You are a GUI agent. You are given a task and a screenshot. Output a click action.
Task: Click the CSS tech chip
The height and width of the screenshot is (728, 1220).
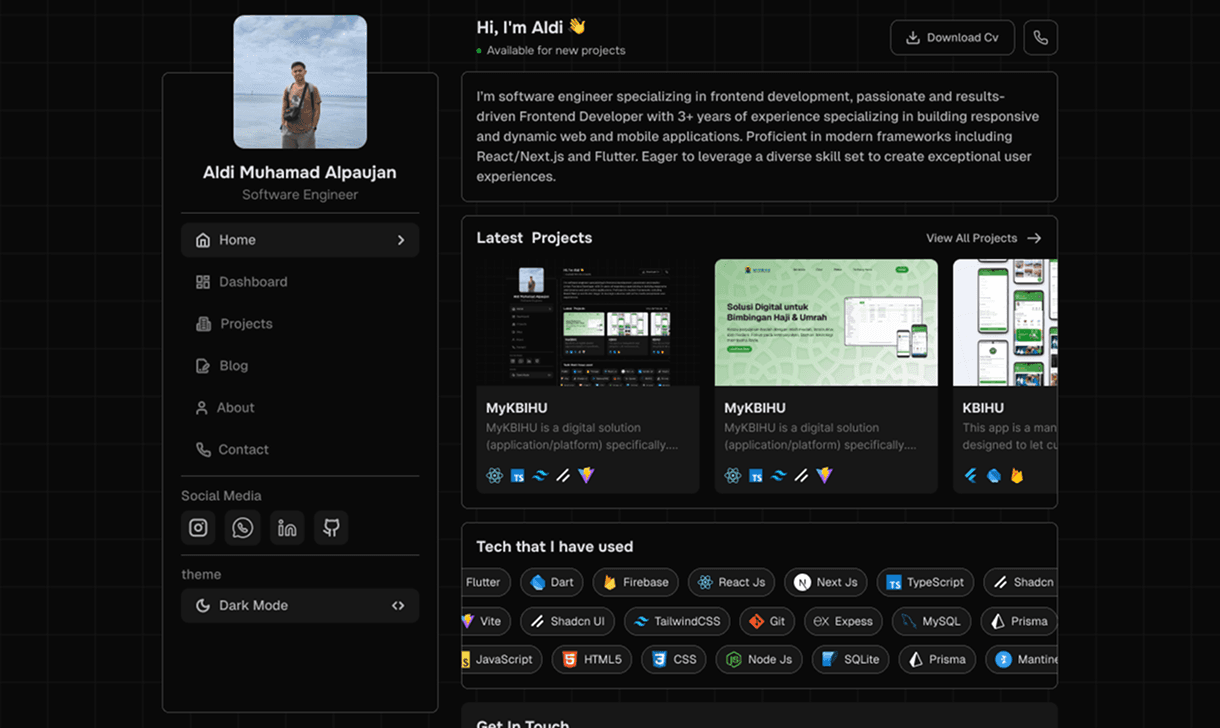click(x=674, y=660)
